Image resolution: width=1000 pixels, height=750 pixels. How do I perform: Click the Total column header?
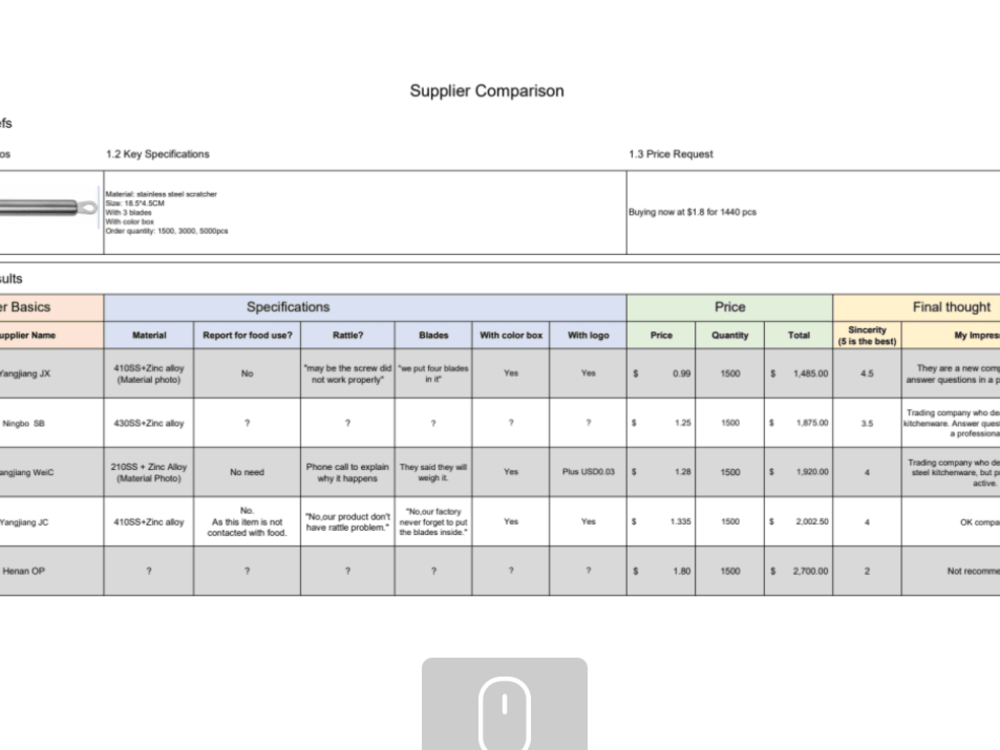(798, 335)
